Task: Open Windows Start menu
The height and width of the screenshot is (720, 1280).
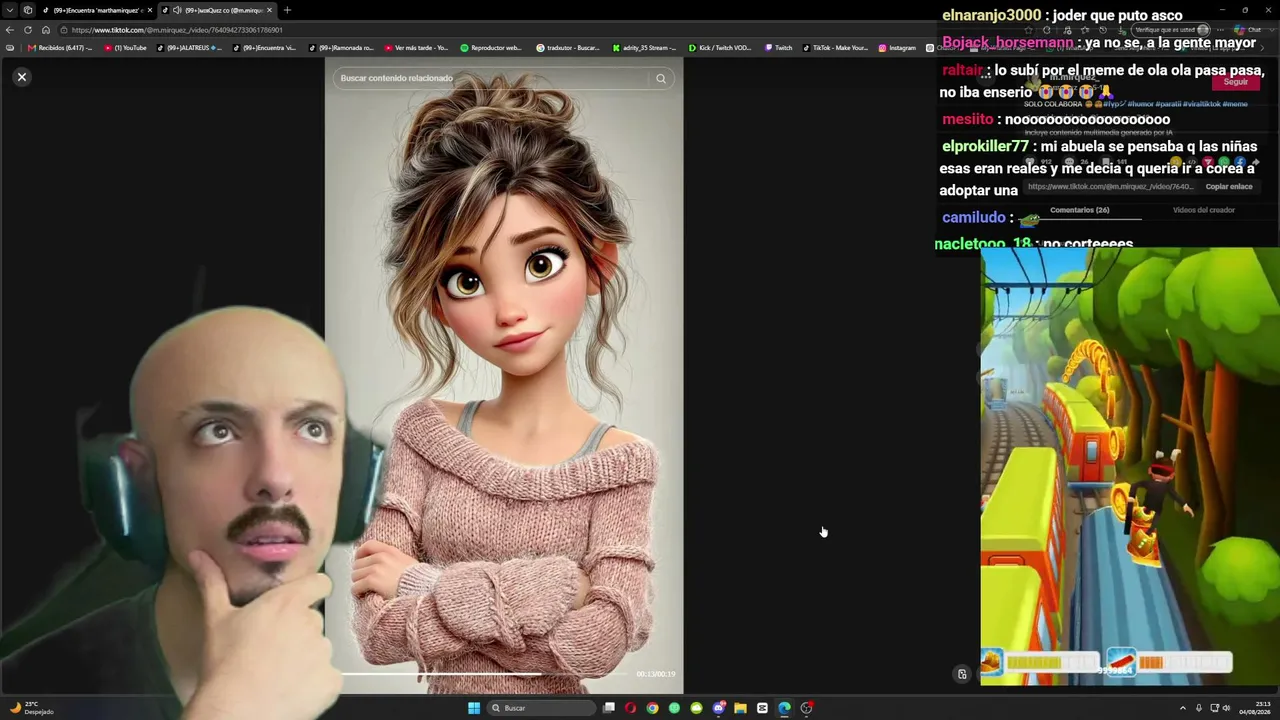Action: [474, 708]
